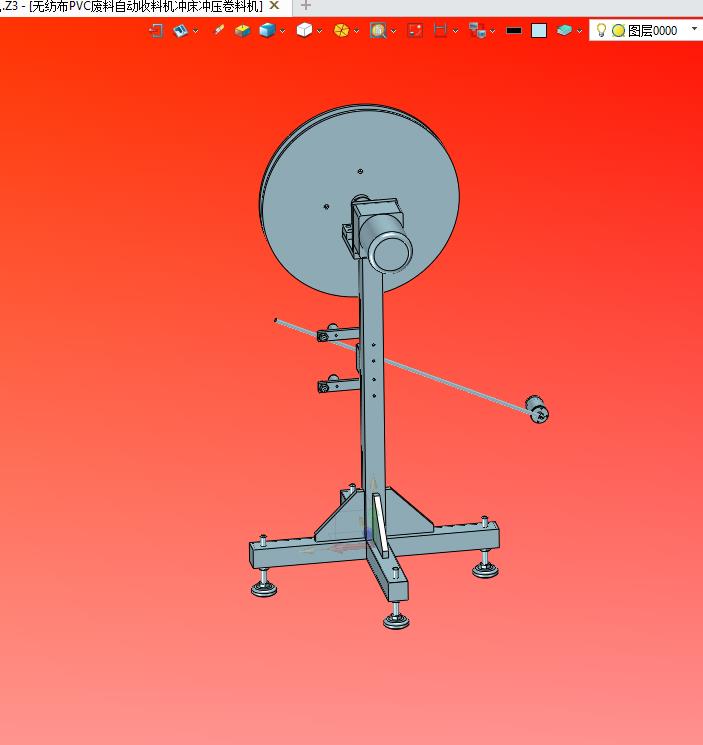Click the H-shaped bracket toolbar icon
Viewport: 703px width, 745px height.
click(x=440, y=30)
